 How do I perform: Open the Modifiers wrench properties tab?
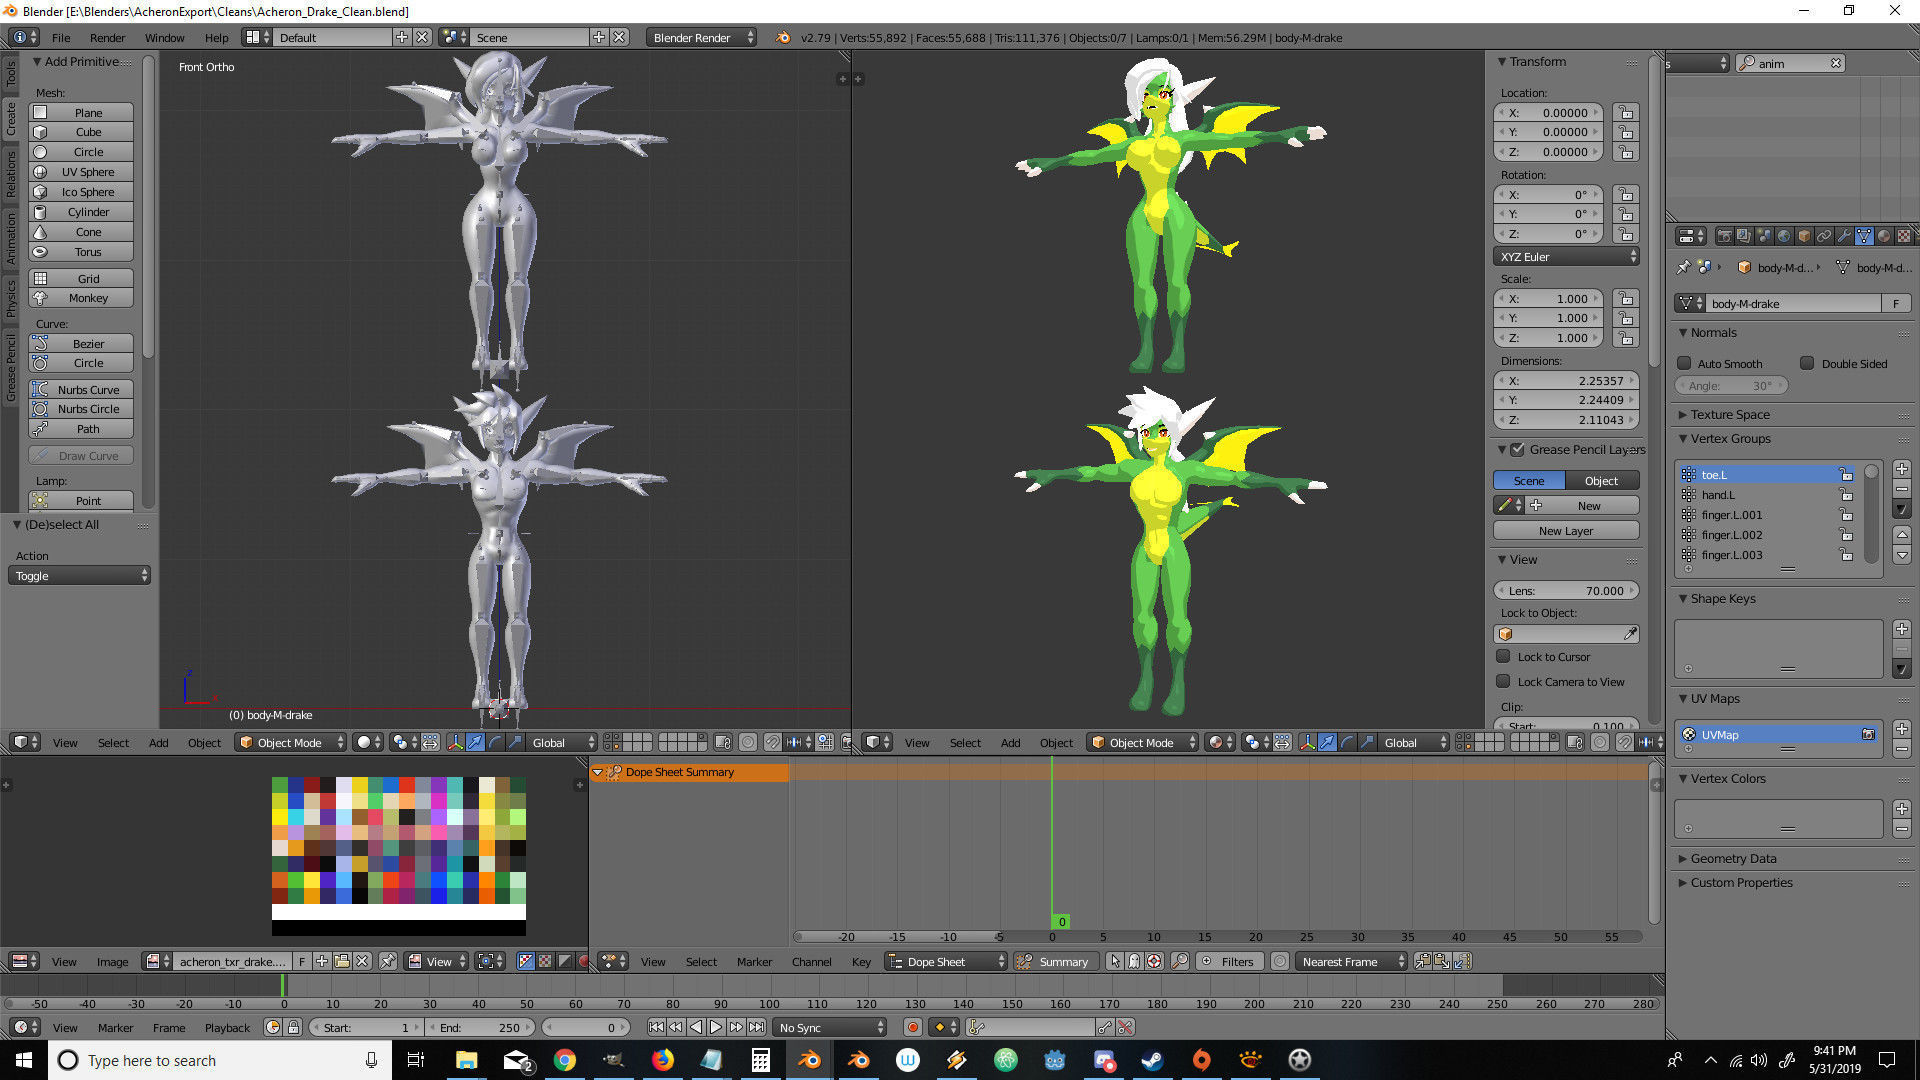(1844, 236)
